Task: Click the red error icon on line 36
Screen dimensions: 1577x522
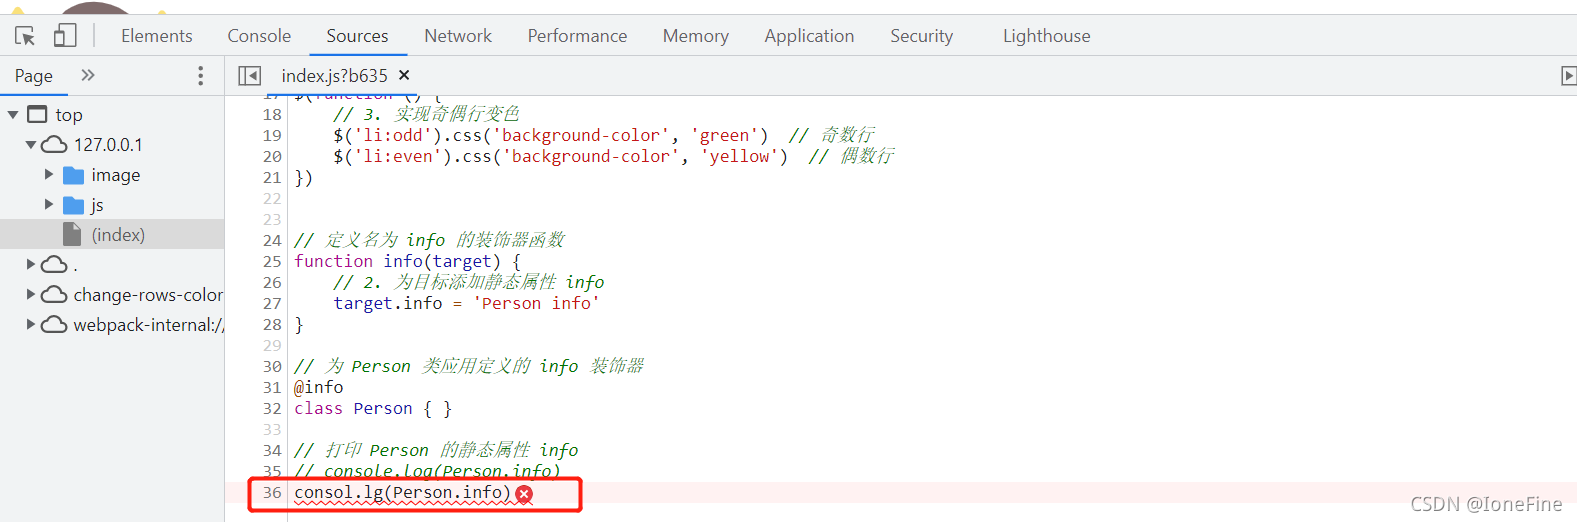Action: coord(524,494)
